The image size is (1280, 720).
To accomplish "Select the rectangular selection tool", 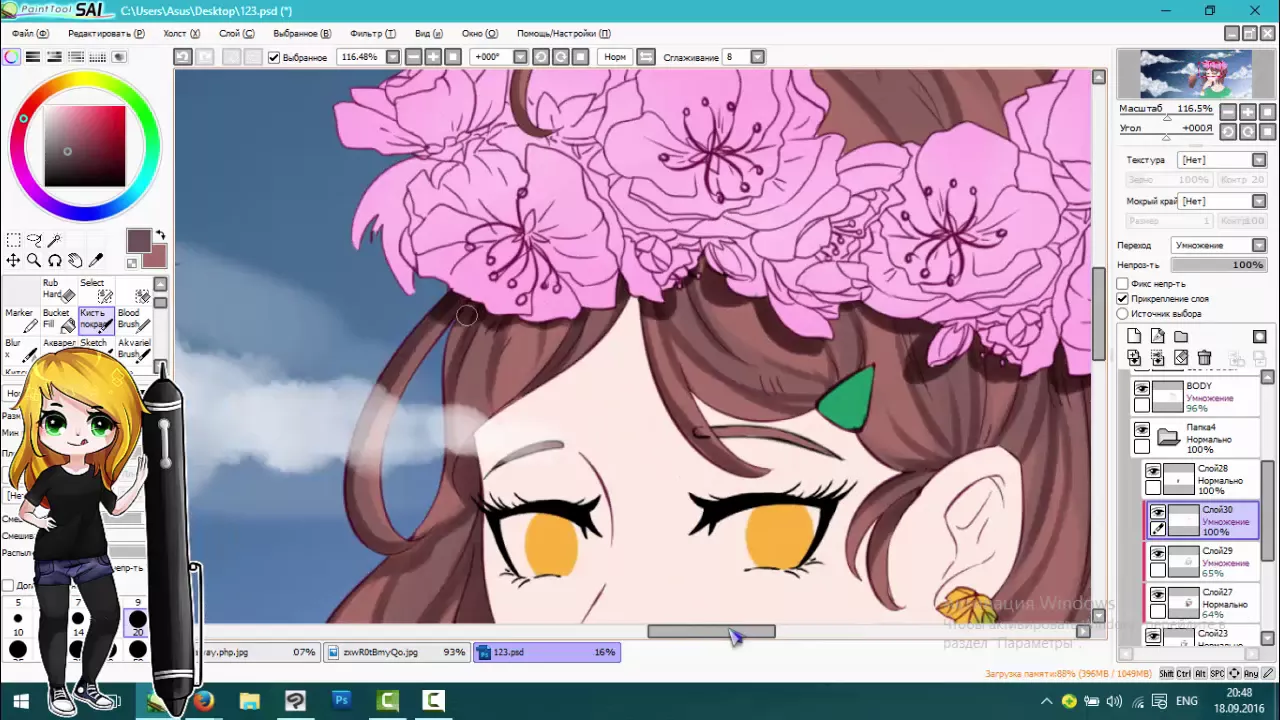I will (13, 240).
